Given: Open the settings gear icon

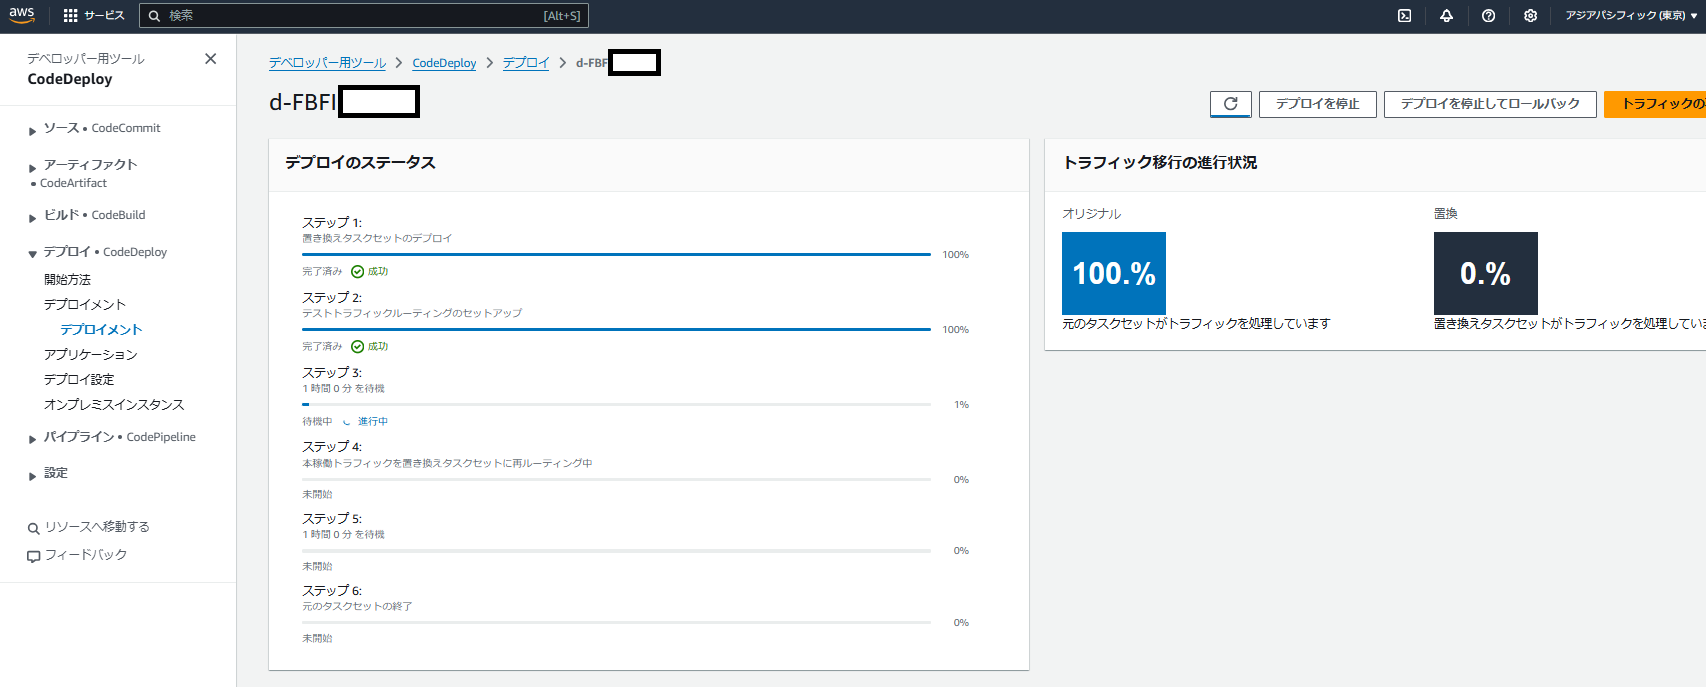Looking at the screenshot, I should click(1530, 16).
